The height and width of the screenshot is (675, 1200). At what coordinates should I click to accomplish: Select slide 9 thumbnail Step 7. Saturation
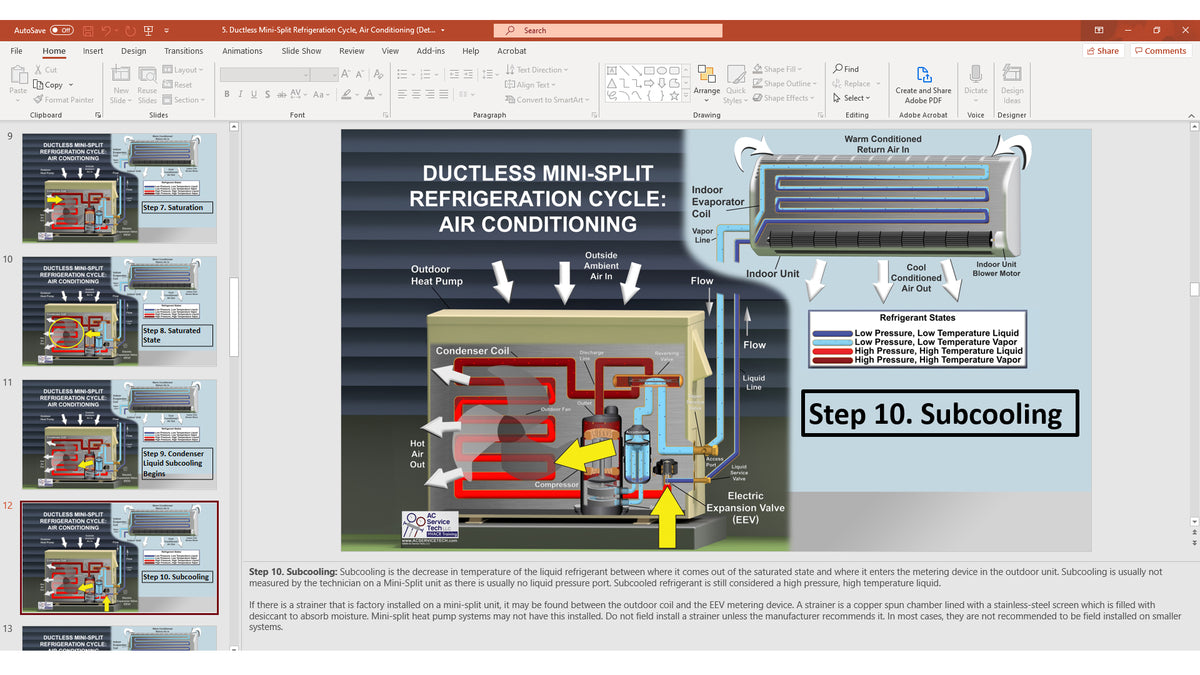click(x=118, y=187)
